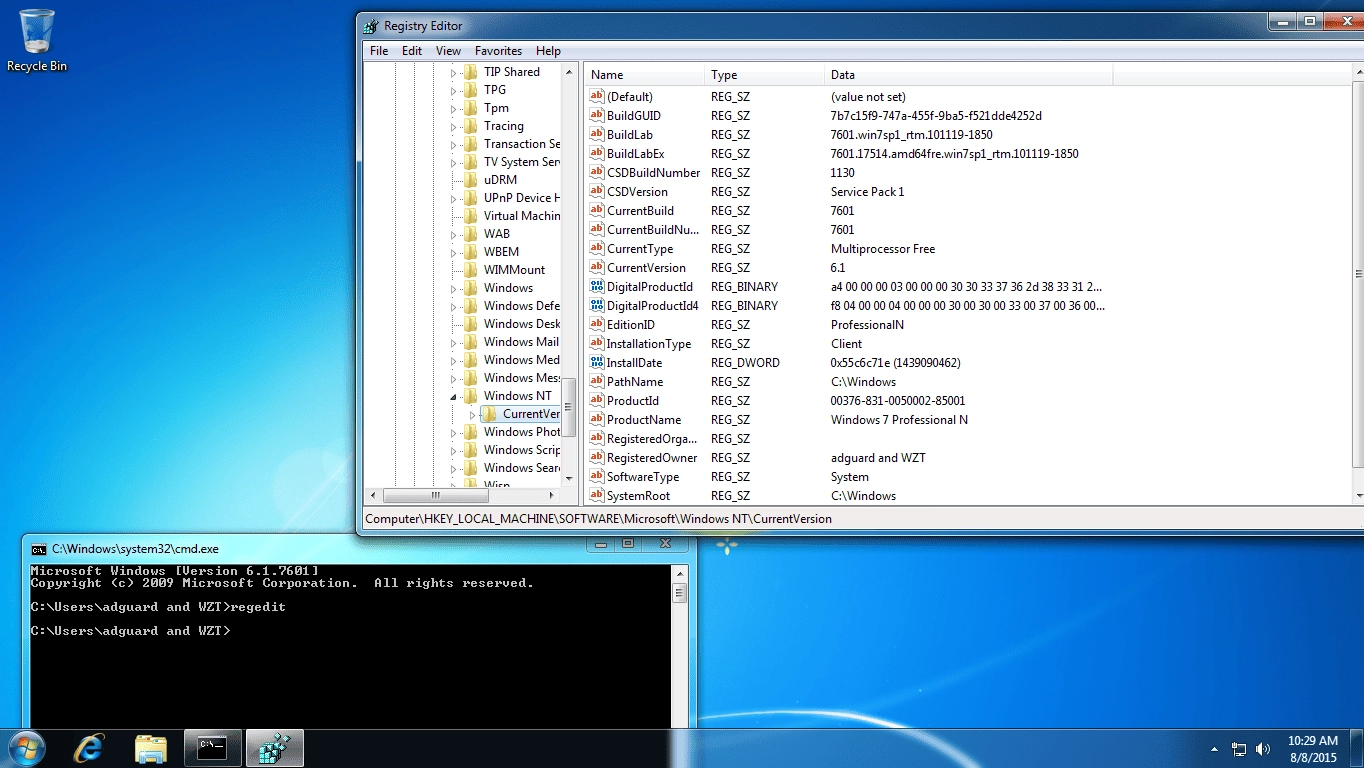Click the values pane vertical scrollbar thumb
Viewport: 1364px width, 768px height.
(1357, 274)
